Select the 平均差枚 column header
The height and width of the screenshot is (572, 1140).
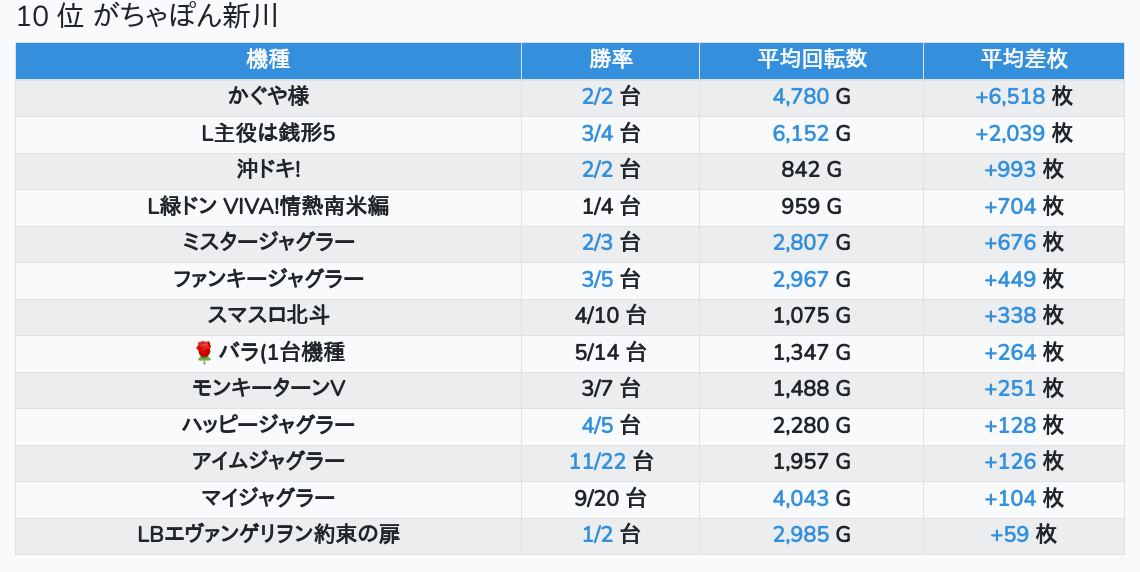[1023, 60]
